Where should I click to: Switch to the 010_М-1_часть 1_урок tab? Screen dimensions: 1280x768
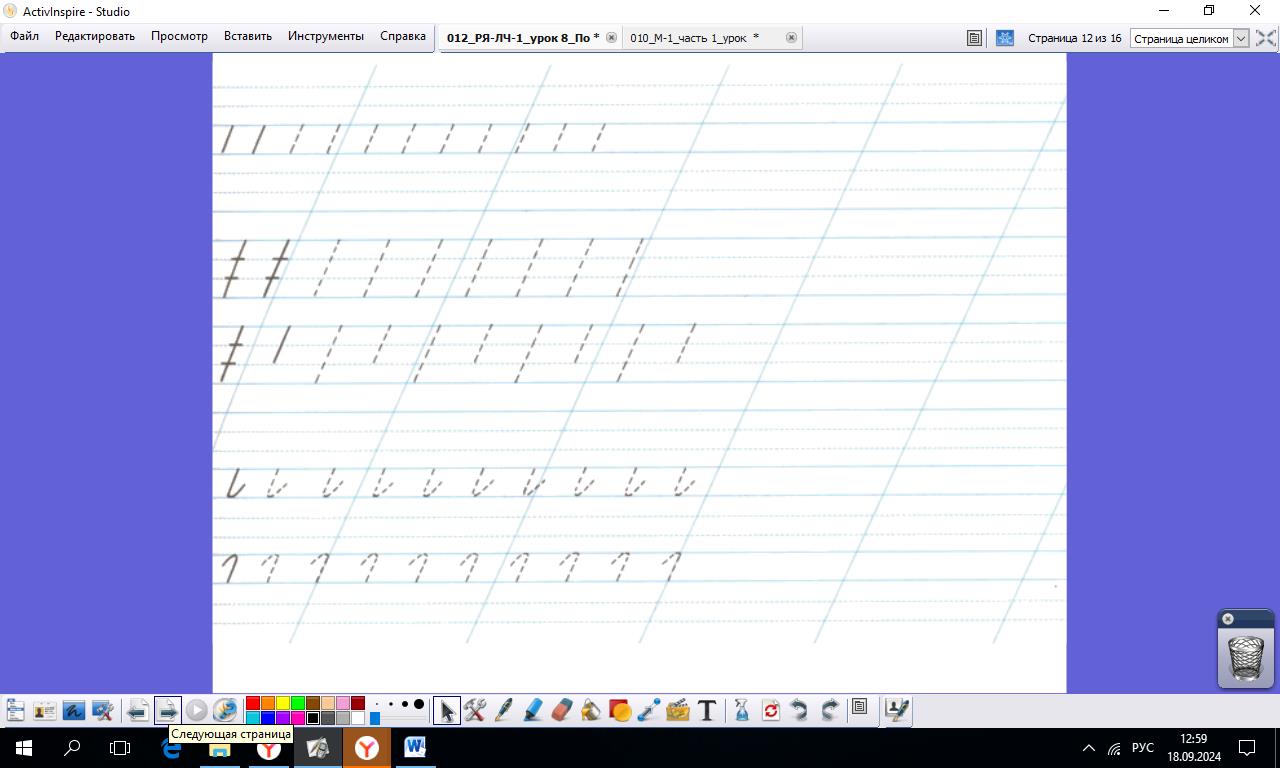coord(695,38)
